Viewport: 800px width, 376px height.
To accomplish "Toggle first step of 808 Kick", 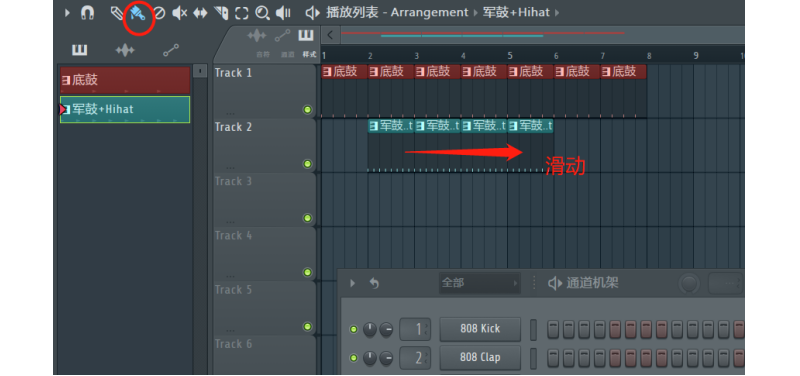I will (x=554, y=330).
